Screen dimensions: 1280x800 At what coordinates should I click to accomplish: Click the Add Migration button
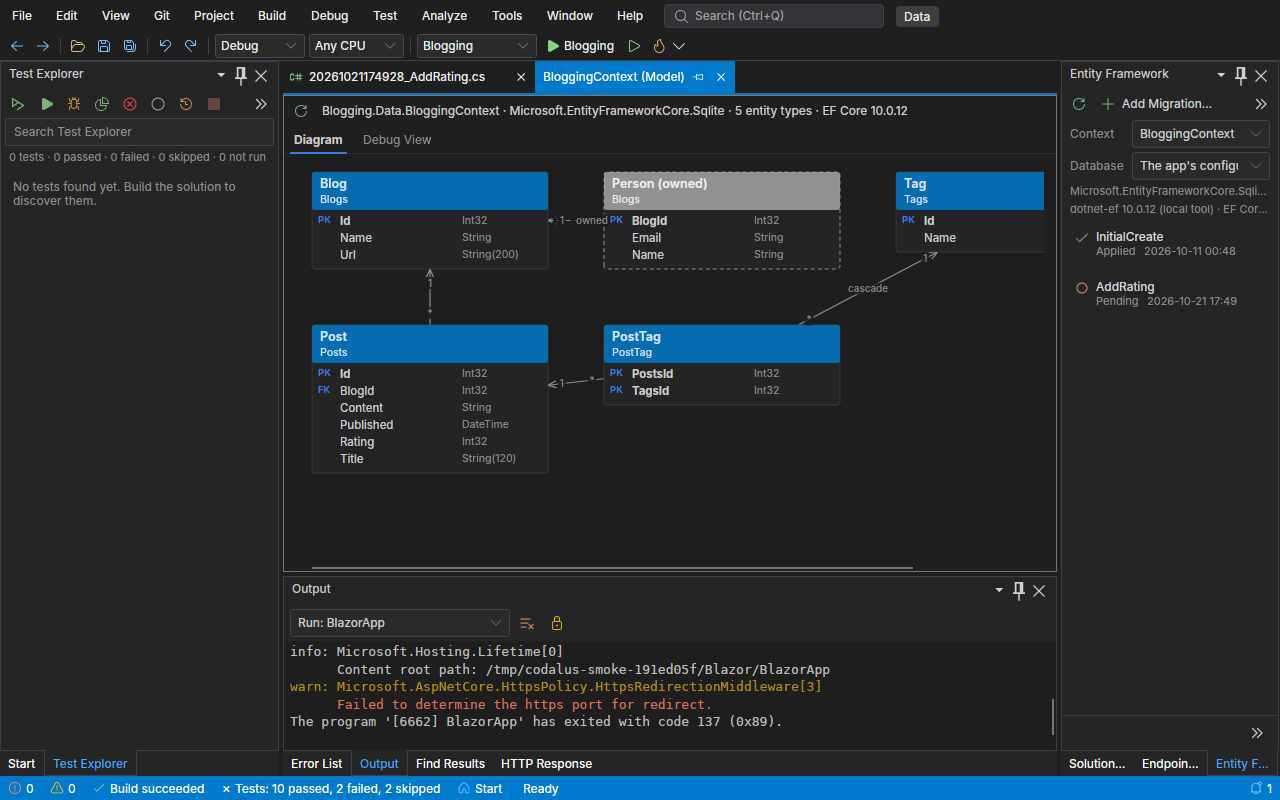click(x=1156, y=104)
